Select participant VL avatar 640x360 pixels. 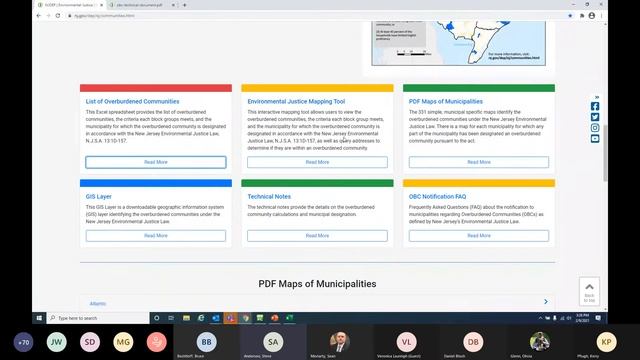[x=407, y=342]
